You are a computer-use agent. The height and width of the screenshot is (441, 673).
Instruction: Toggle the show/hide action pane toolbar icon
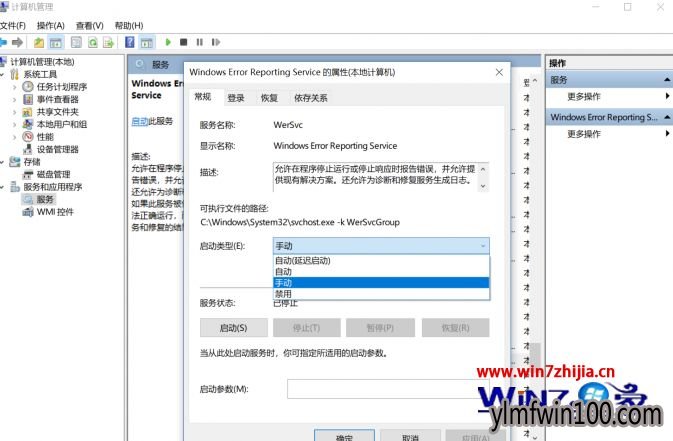click(x=147, y=42)
